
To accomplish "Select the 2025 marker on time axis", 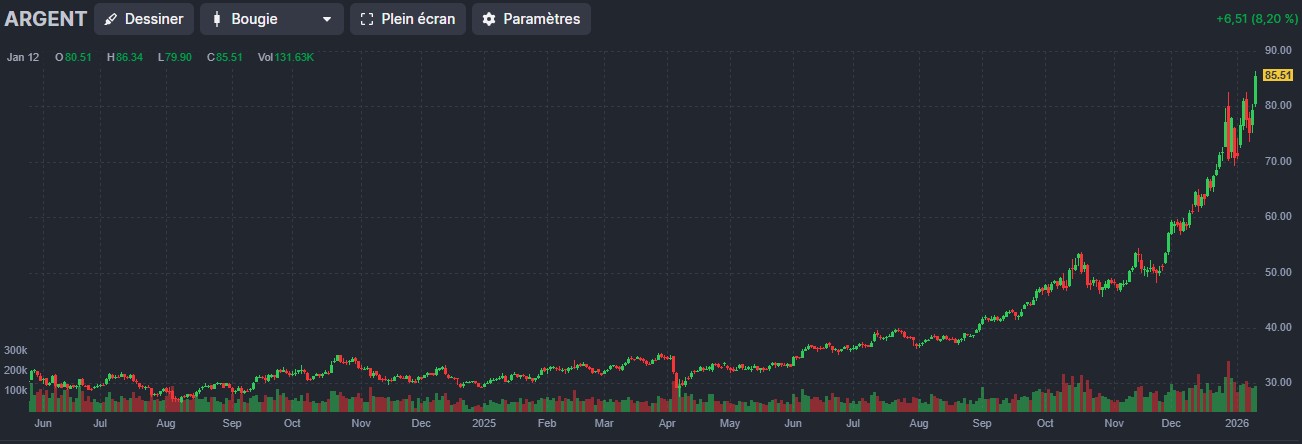I will click(x=484, y=423).
